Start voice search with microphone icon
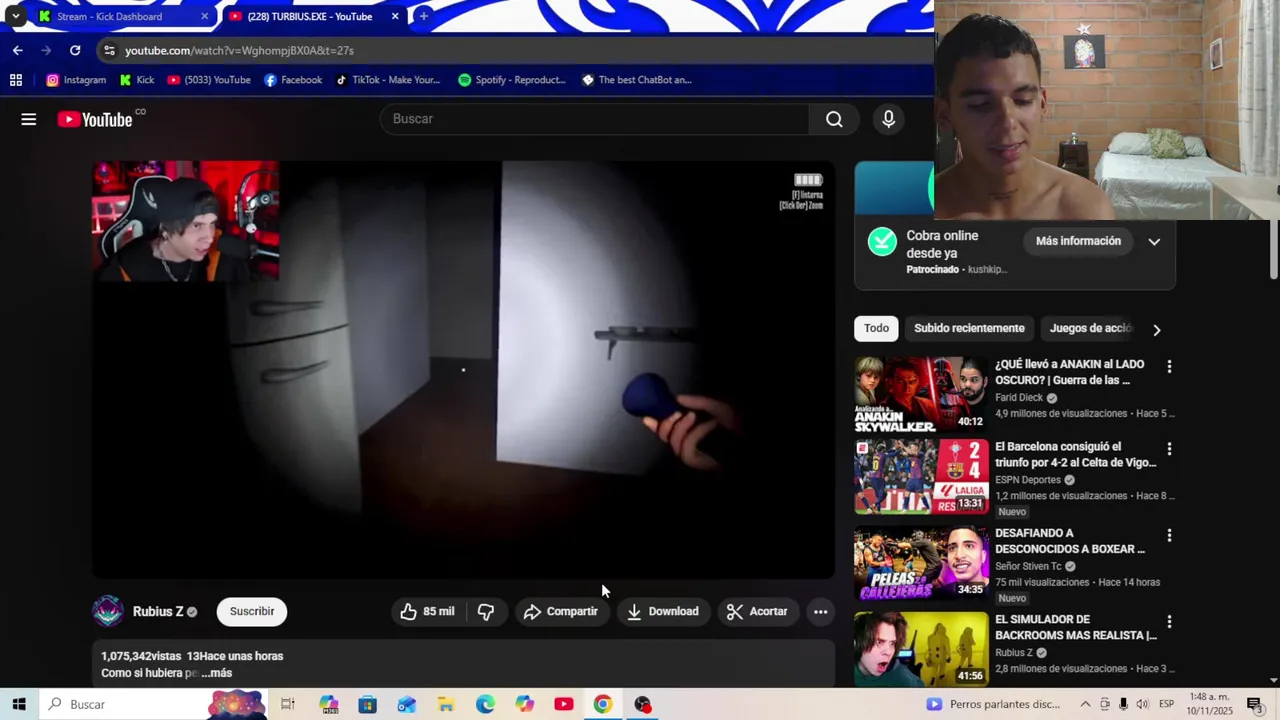 (888, 119)
